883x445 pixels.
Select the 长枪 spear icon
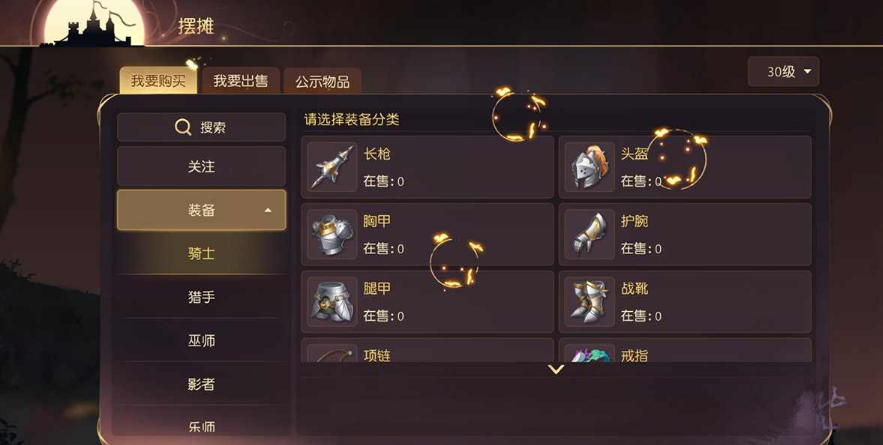coord(333,167)
